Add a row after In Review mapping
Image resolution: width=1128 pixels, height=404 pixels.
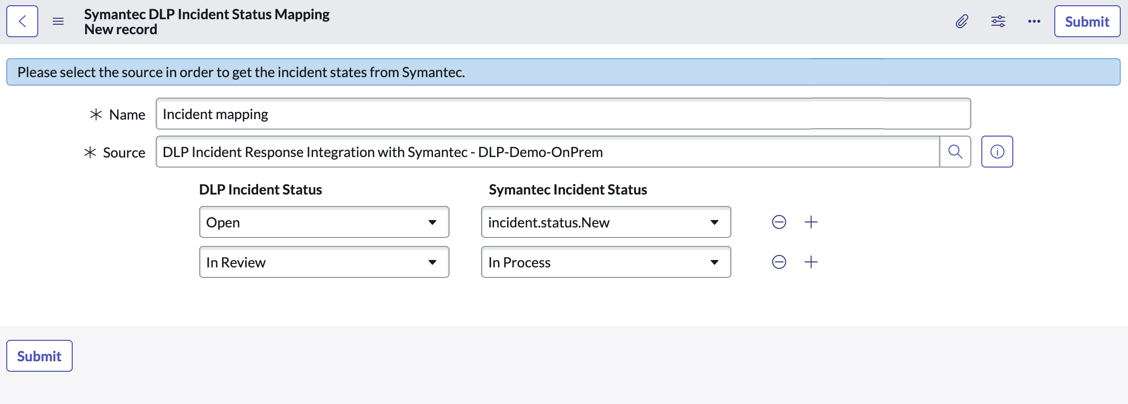811,262
